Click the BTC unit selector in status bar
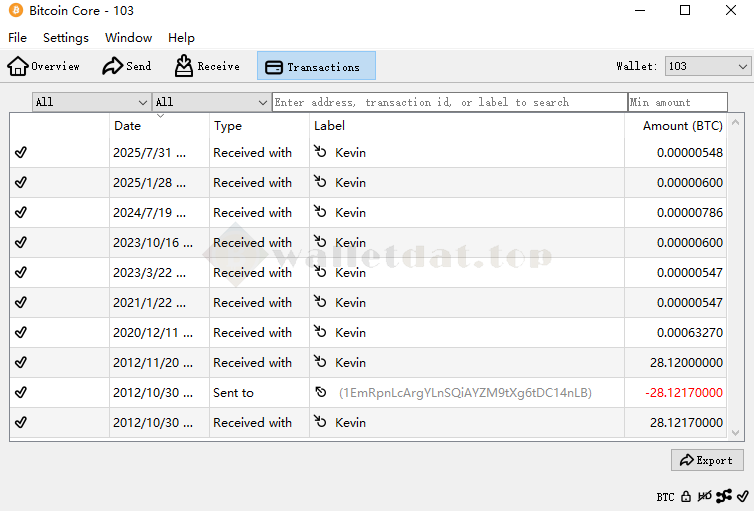This screenshot has height=511, width=754. 665,496
